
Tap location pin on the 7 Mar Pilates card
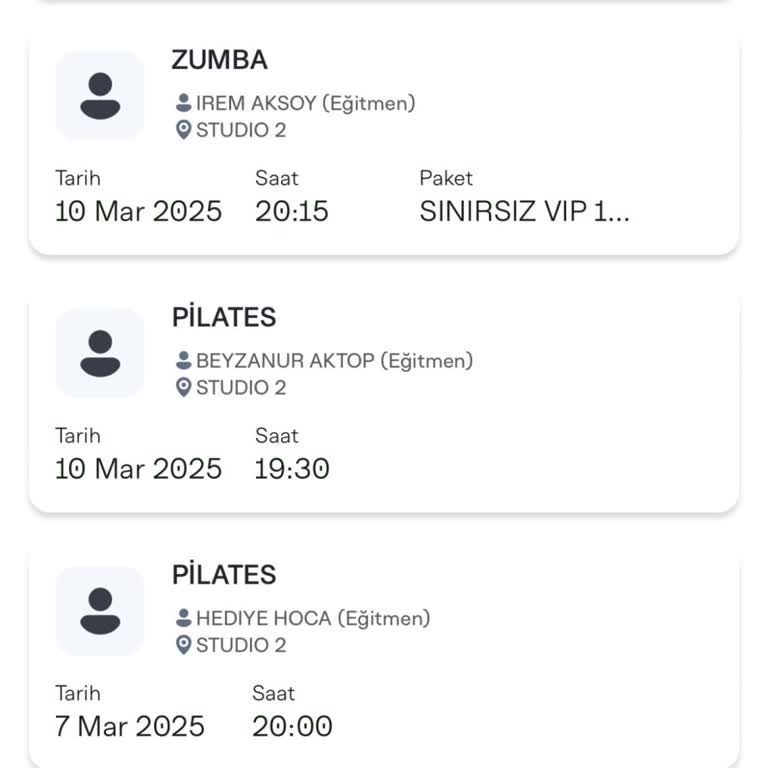pos(183,645)
